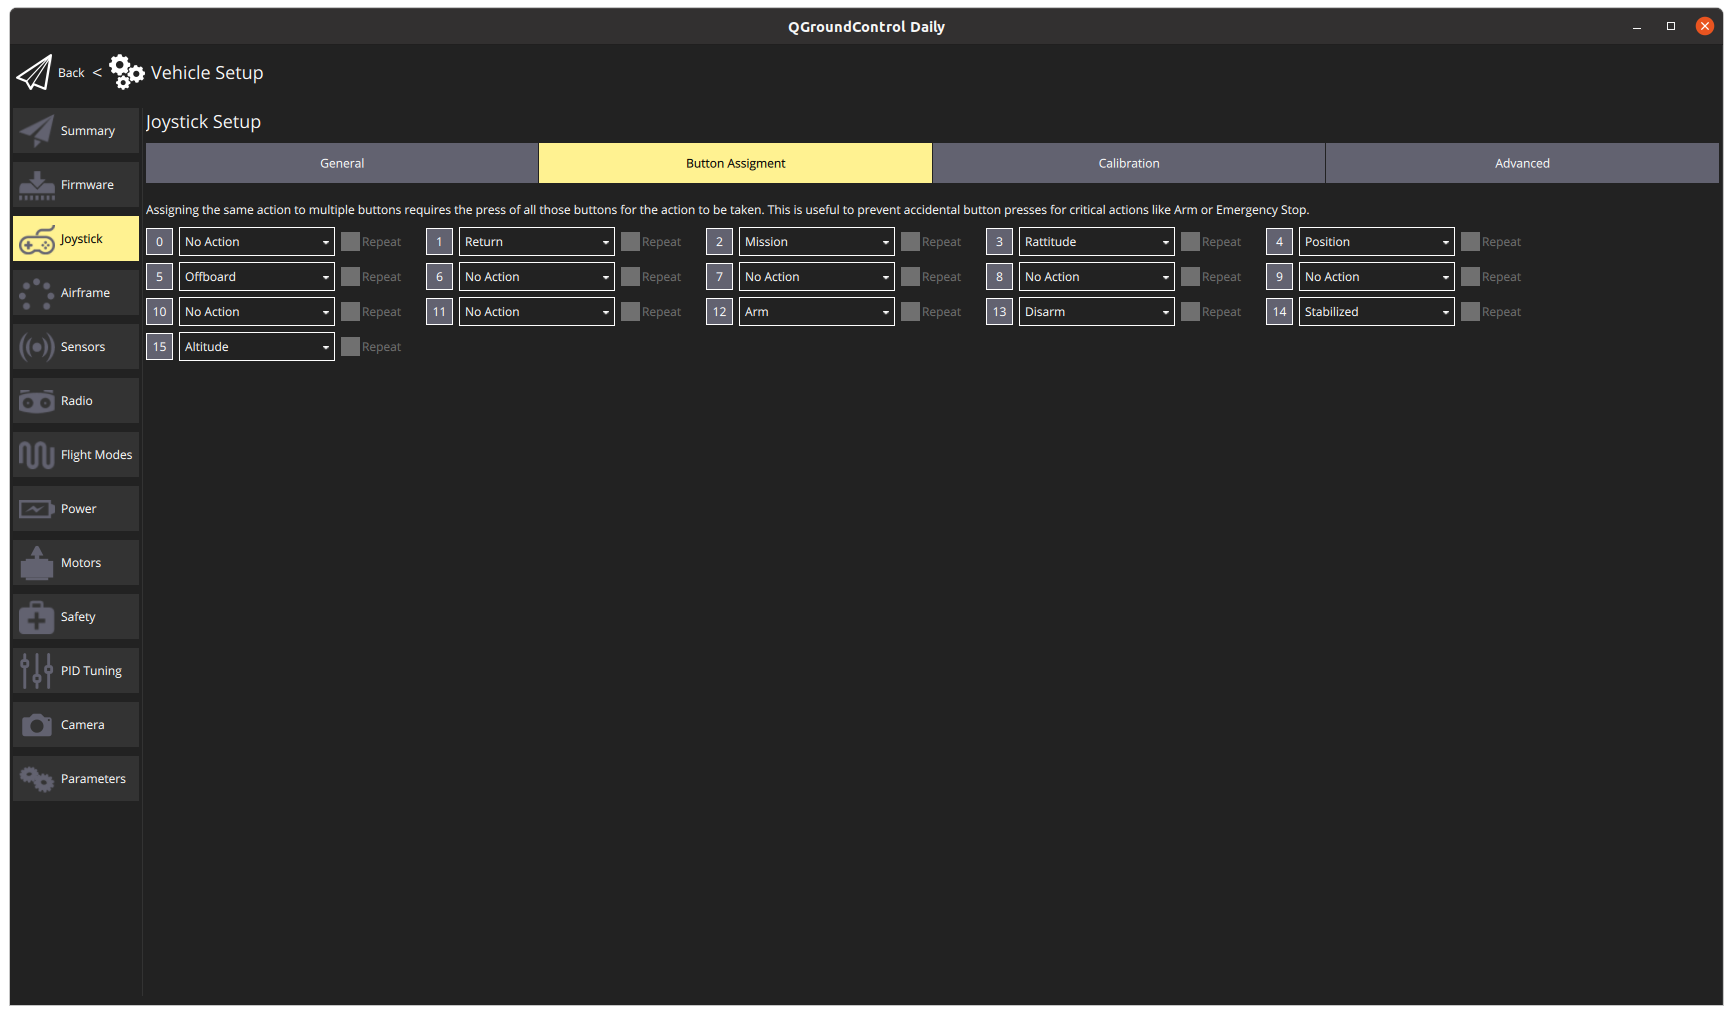Open button 0 action dropdown
Viewport: 1733px width, 1015px height.
pos(257,242)
